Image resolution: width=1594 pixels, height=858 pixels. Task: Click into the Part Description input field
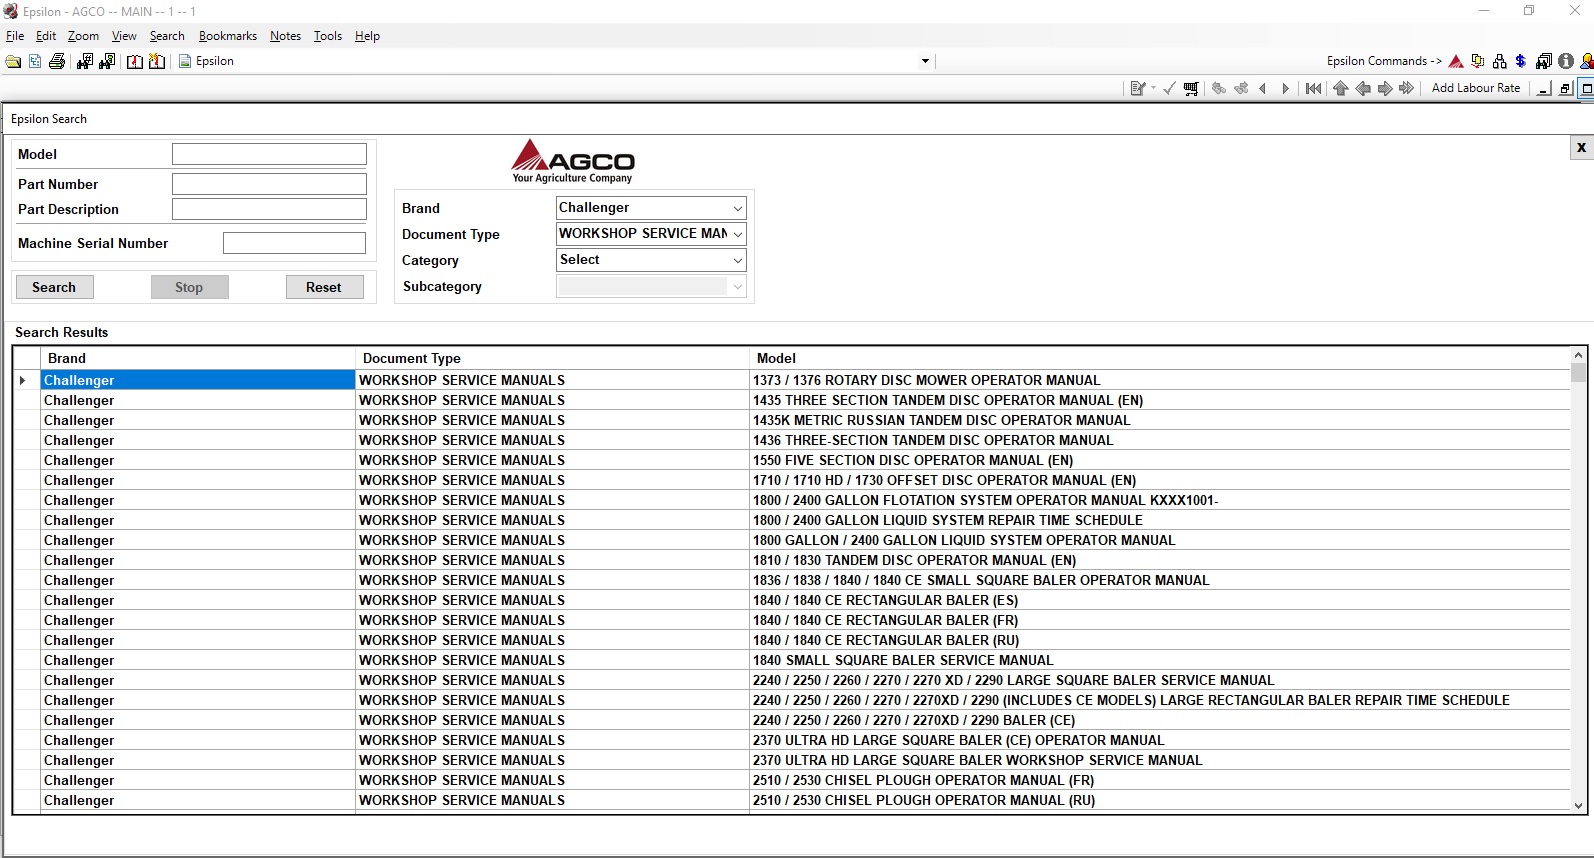[x=269, y=209]
